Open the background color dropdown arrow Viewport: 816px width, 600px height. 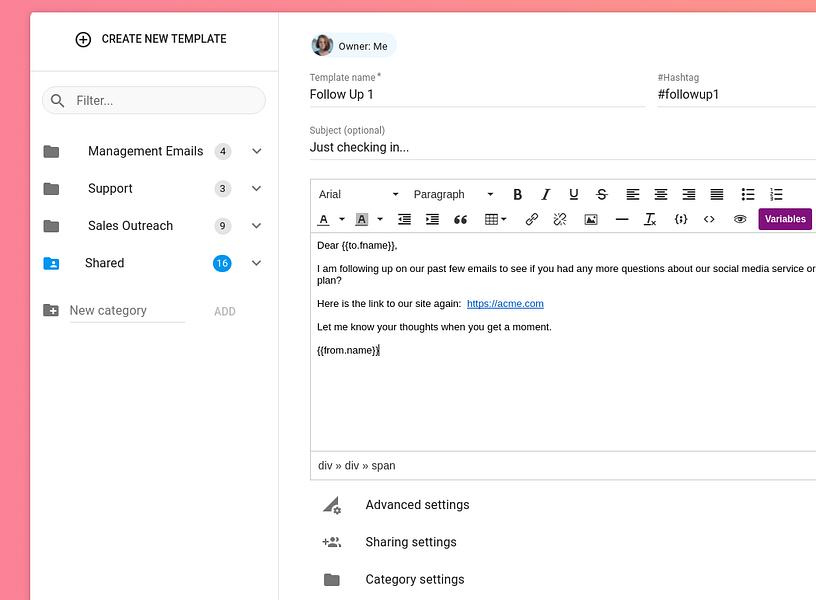tap(380, 220)
